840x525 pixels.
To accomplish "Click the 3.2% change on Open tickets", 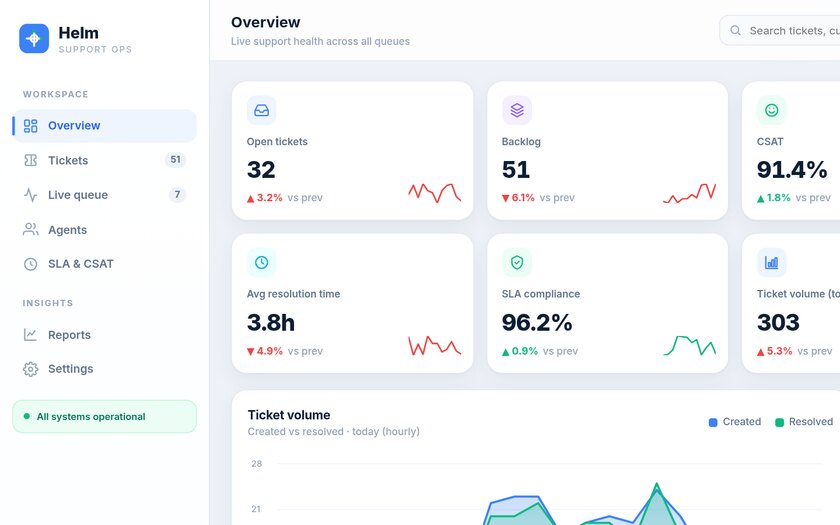I will click(x=265, y=198).
